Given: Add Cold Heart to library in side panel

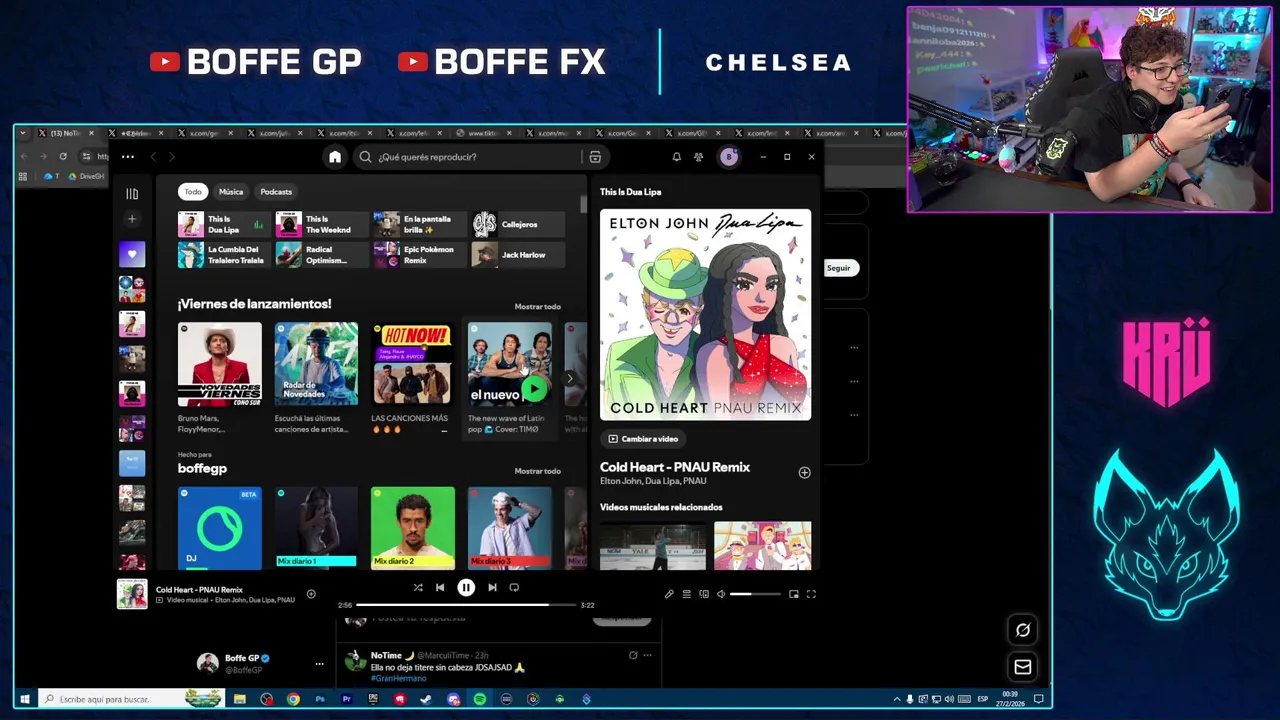Looking at the screenshot, I should pos(804,472).
